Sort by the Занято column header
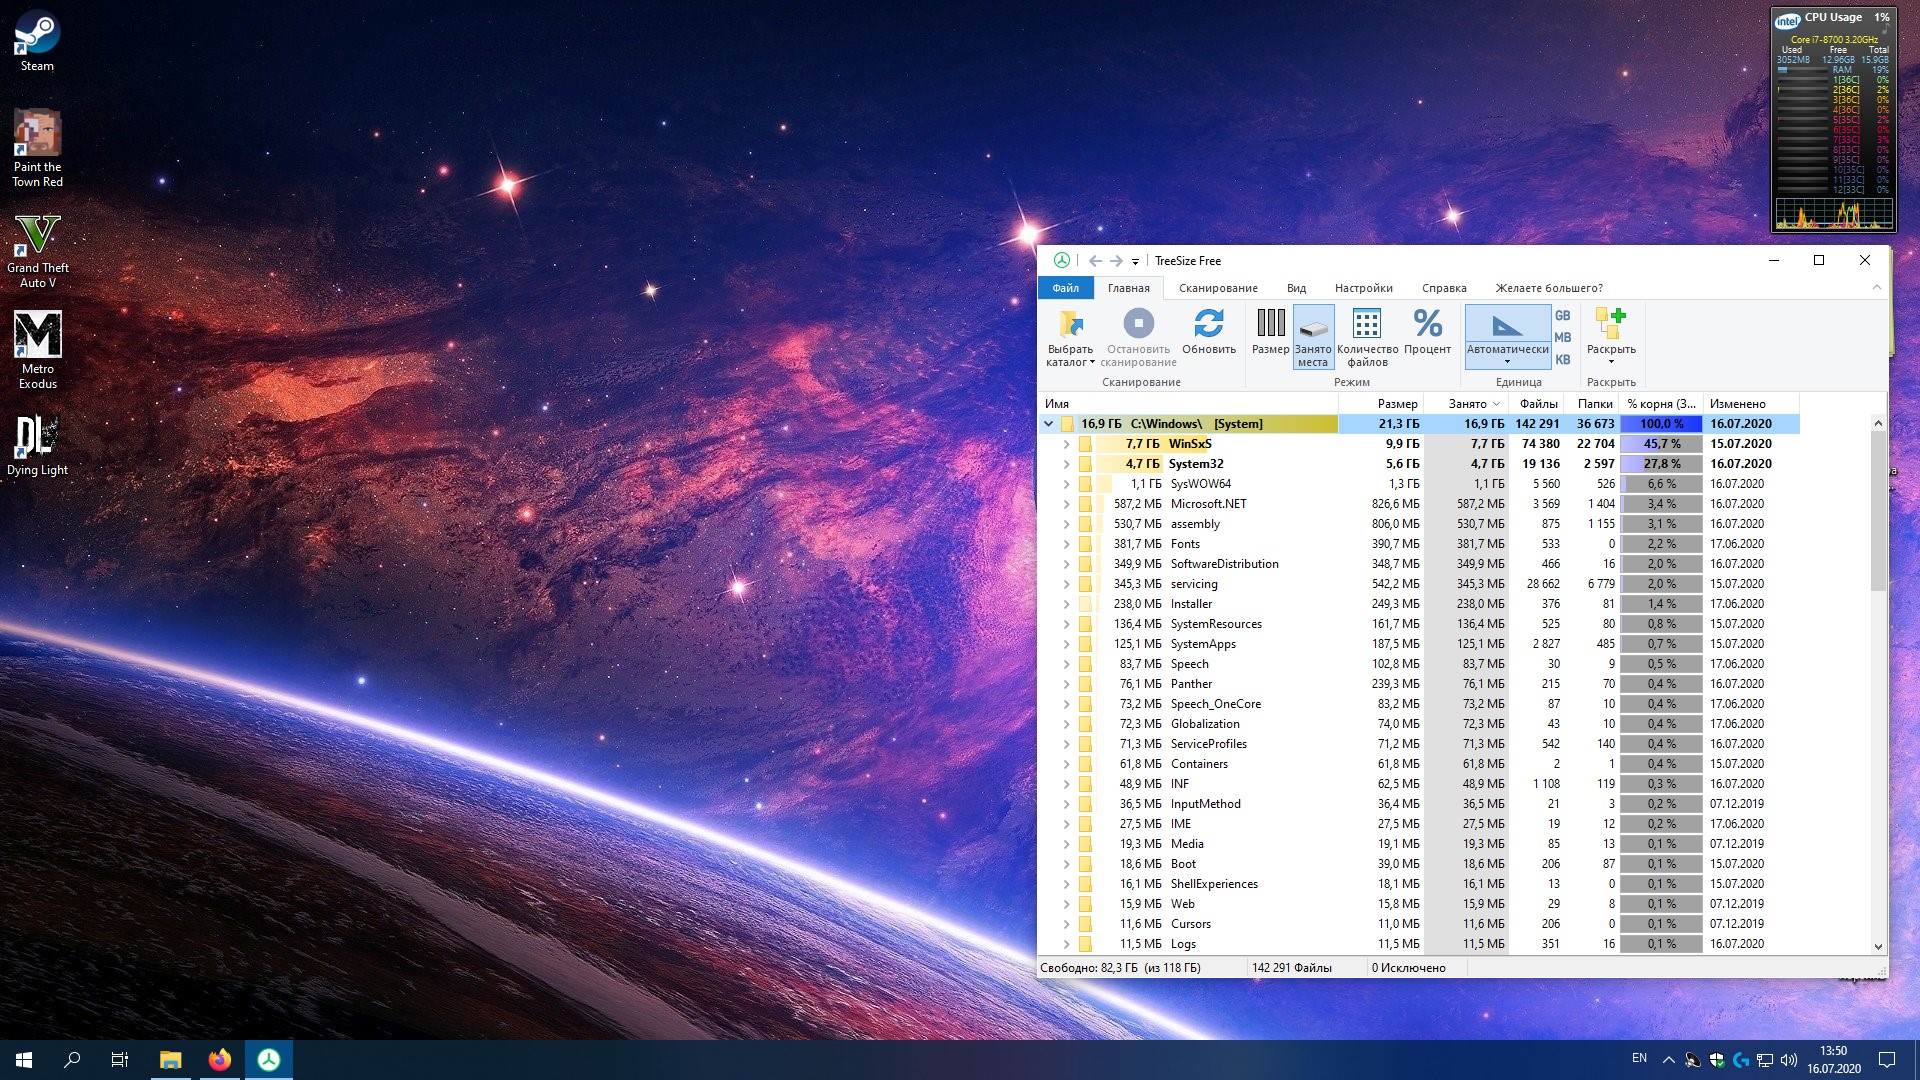1920x1080 pixels. (1467, 404)
